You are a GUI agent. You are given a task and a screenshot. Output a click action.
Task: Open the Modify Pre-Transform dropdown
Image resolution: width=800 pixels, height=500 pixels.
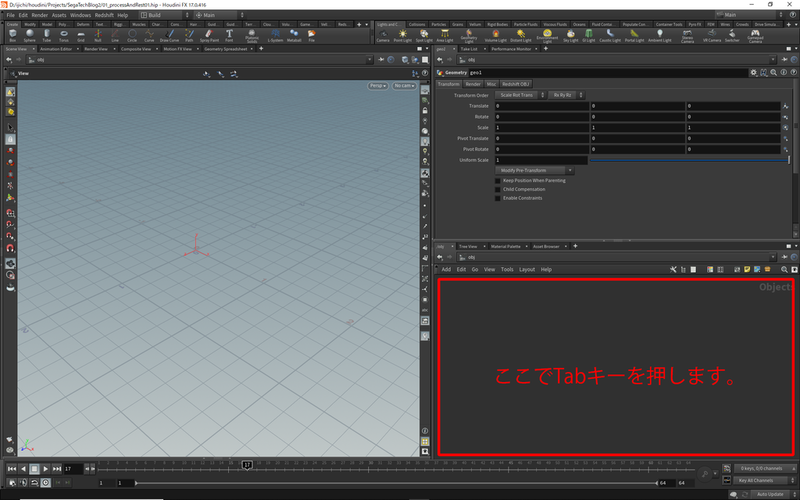pyautogui.click(x=534, y=170)
